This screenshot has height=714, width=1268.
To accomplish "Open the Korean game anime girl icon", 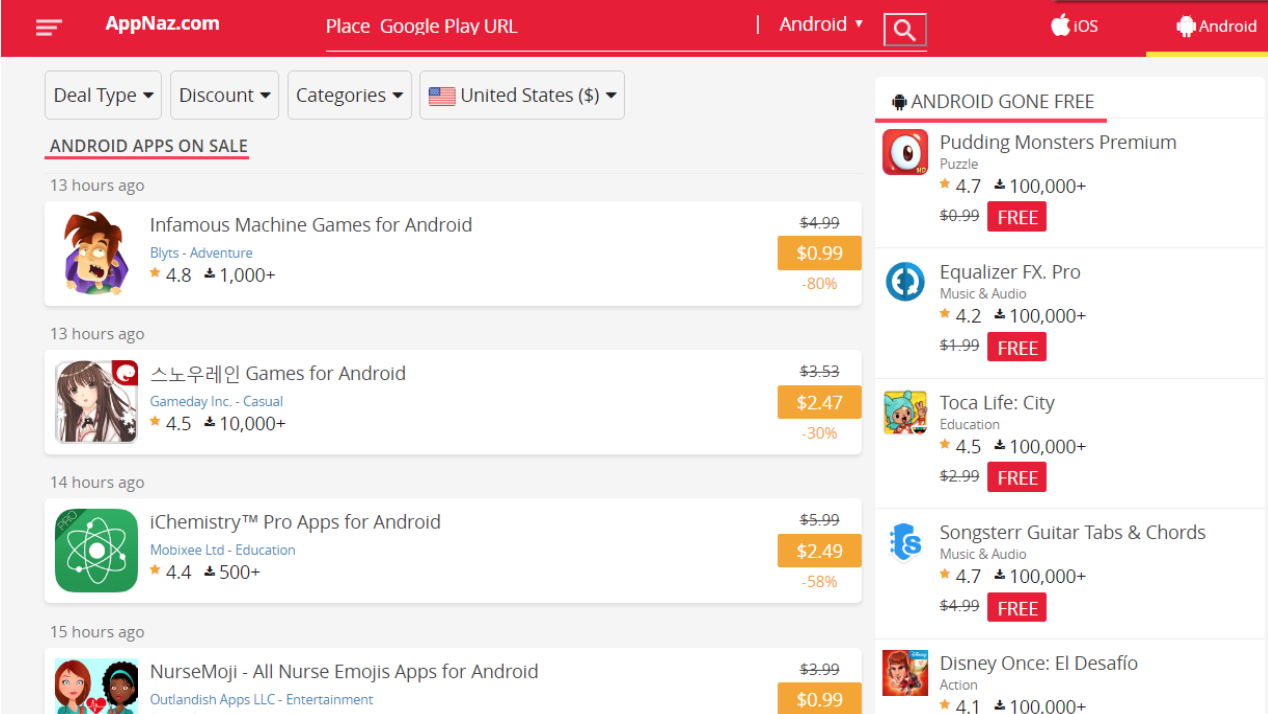I will [x=96, y=401].
